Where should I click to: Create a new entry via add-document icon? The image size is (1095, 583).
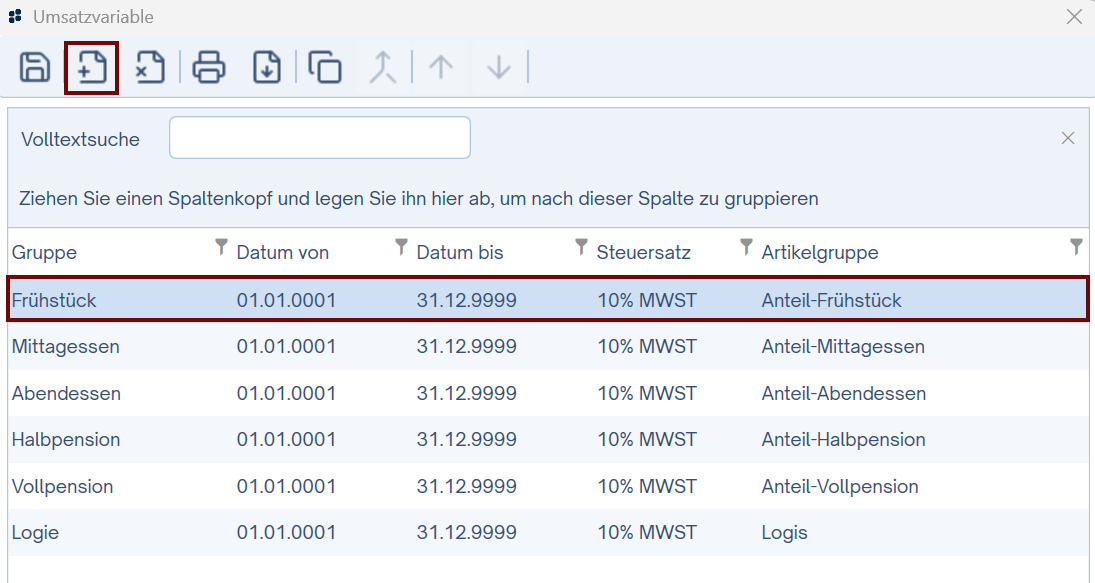point(92,68)
